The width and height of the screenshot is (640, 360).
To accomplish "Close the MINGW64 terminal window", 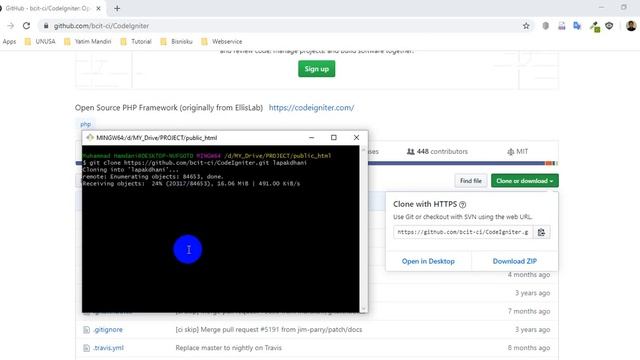I will (x=356, y=138).
